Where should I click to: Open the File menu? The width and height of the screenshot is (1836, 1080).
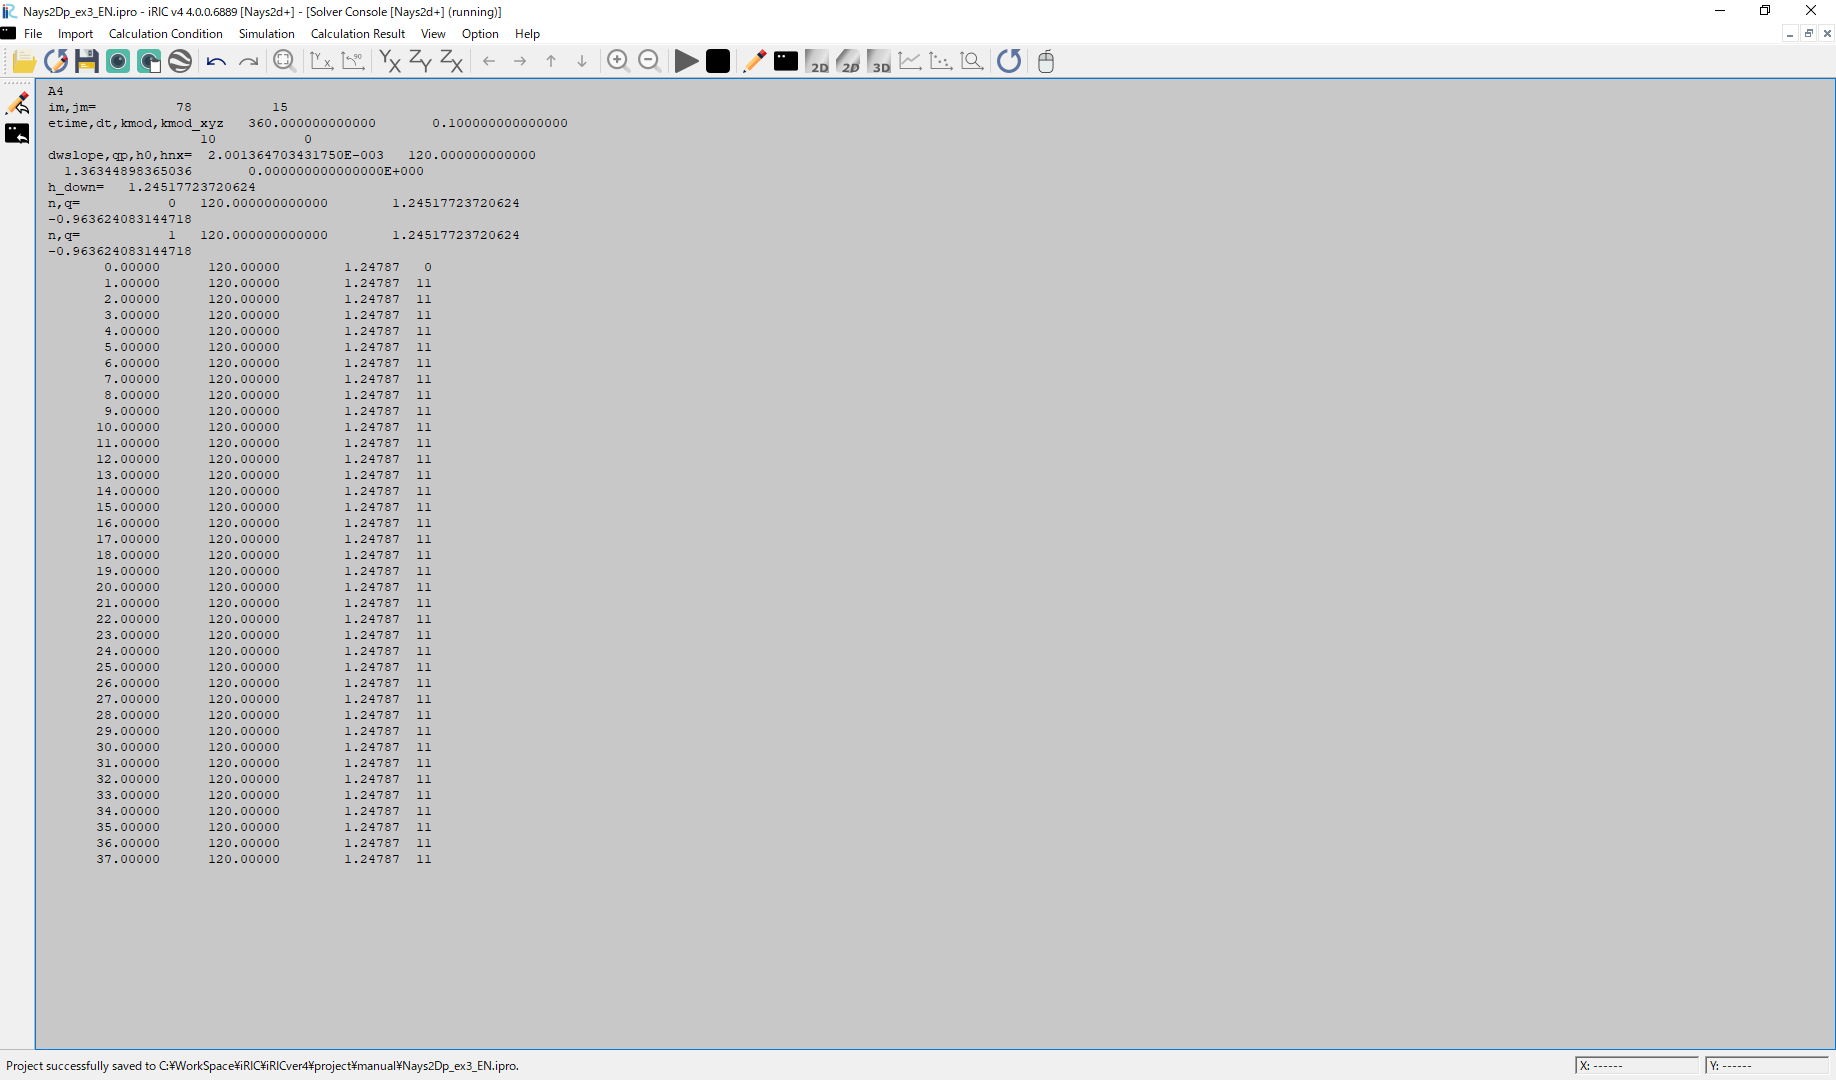click(33, 34)
